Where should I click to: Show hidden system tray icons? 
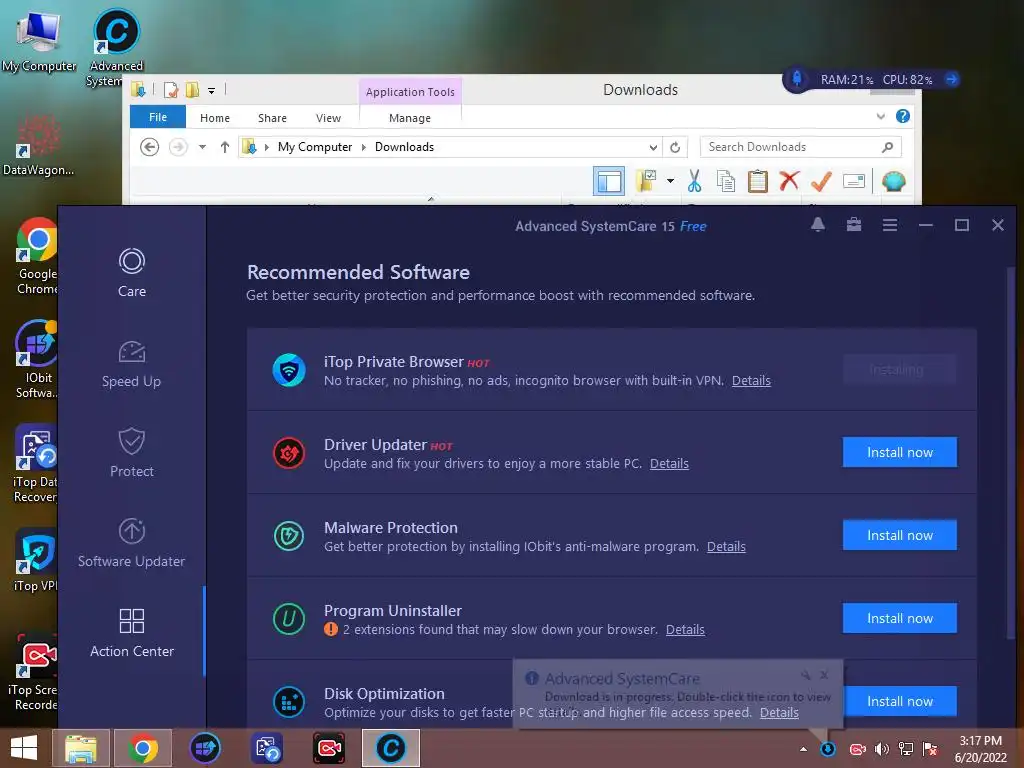803,749
